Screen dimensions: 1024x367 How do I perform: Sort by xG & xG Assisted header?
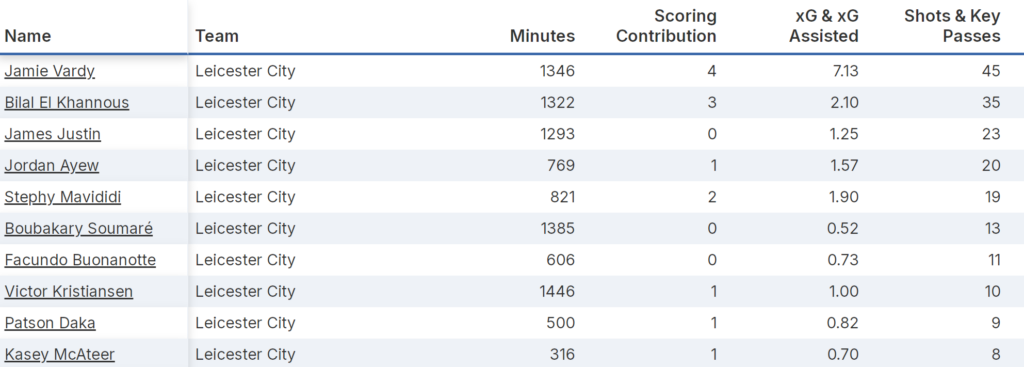(824, 26)
